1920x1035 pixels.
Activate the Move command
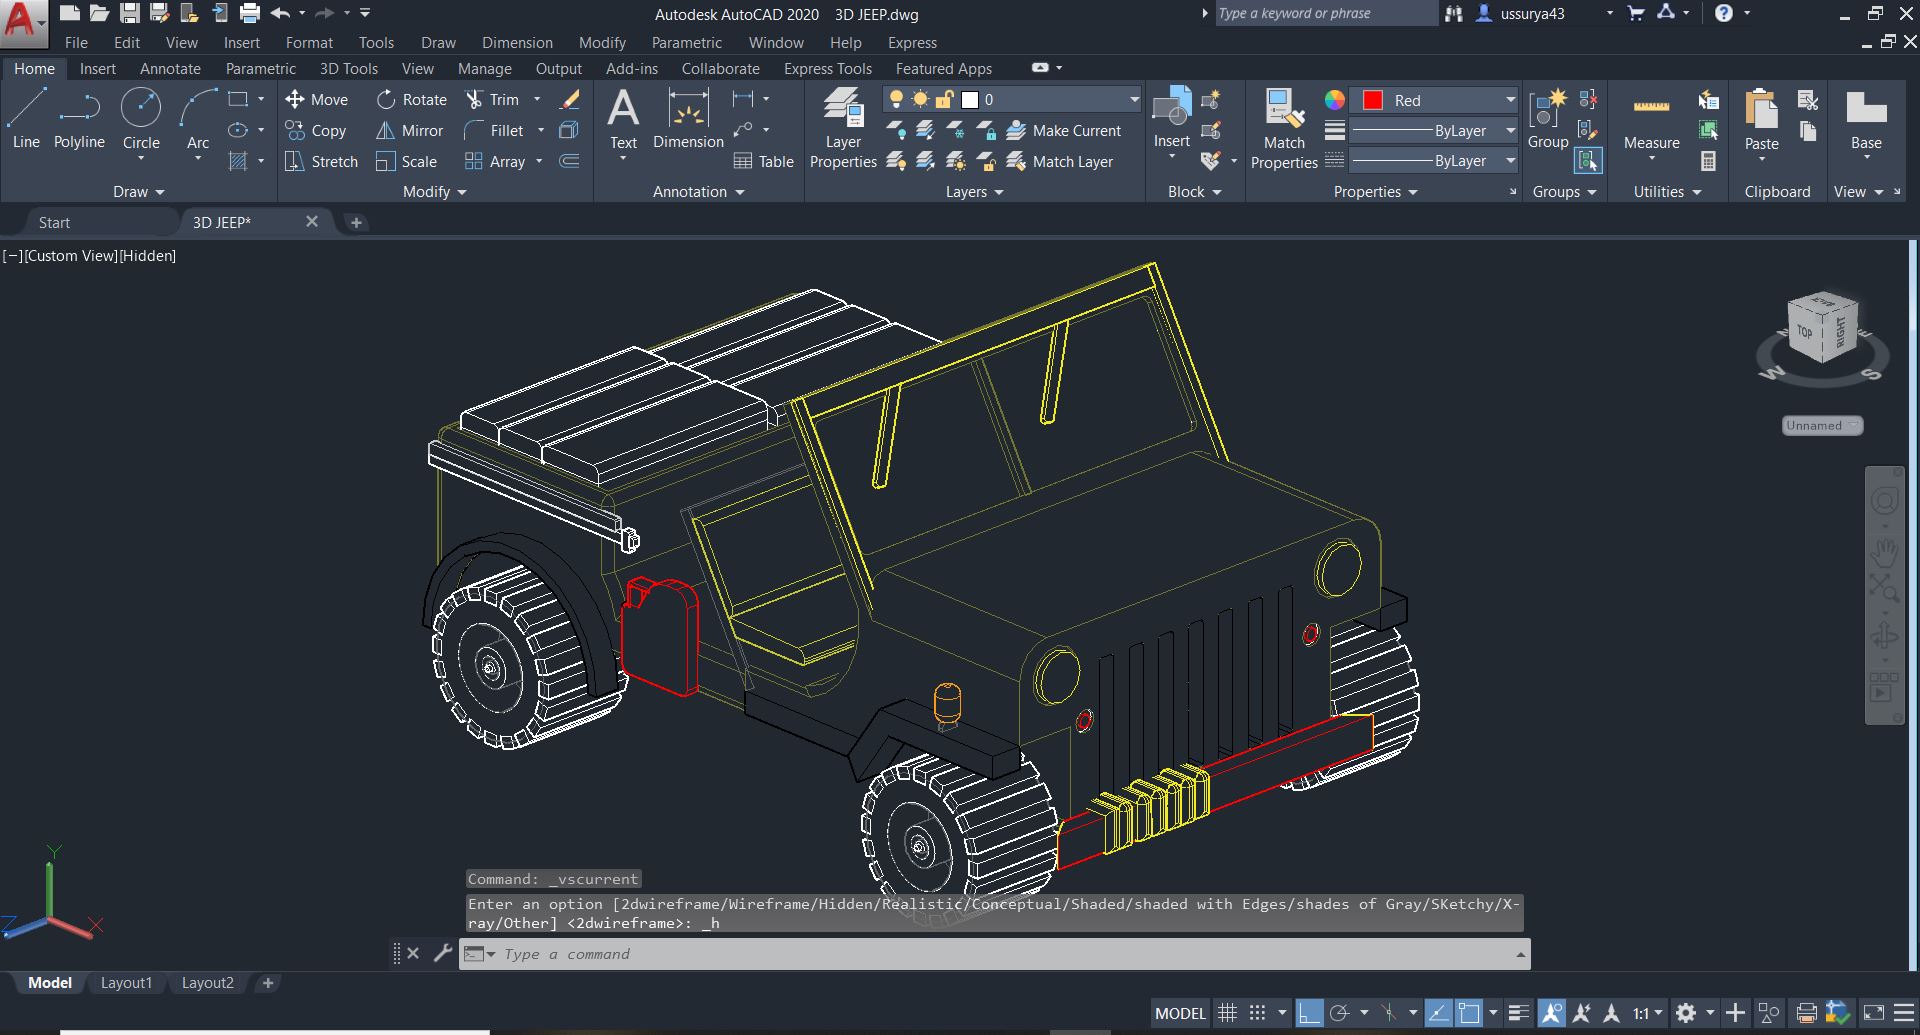(317, 99)
